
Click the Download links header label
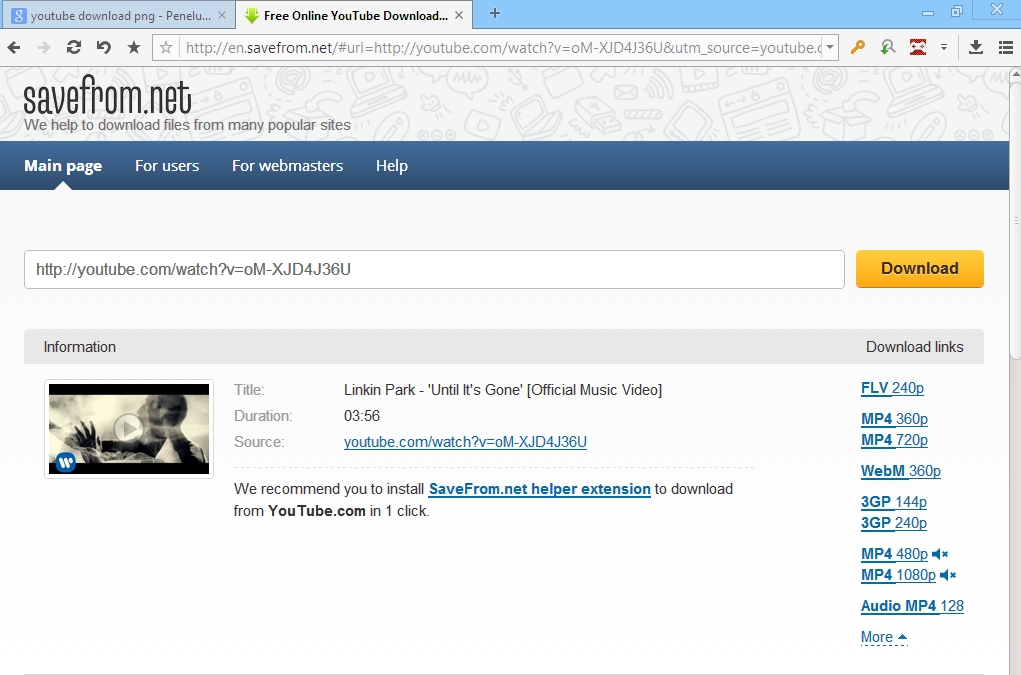[914, 347]
